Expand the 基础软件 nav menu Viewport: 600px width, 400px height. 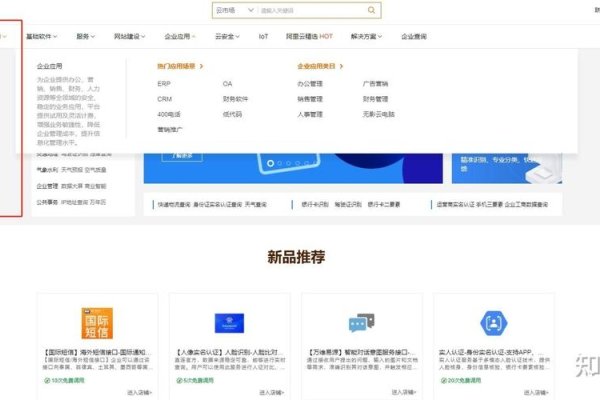(x=41, y=36)
